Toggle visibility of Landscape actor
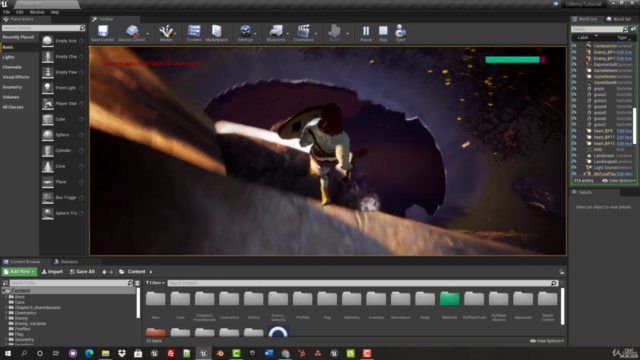Viewport: 640px width, 360px height. [x=574, y=156]
